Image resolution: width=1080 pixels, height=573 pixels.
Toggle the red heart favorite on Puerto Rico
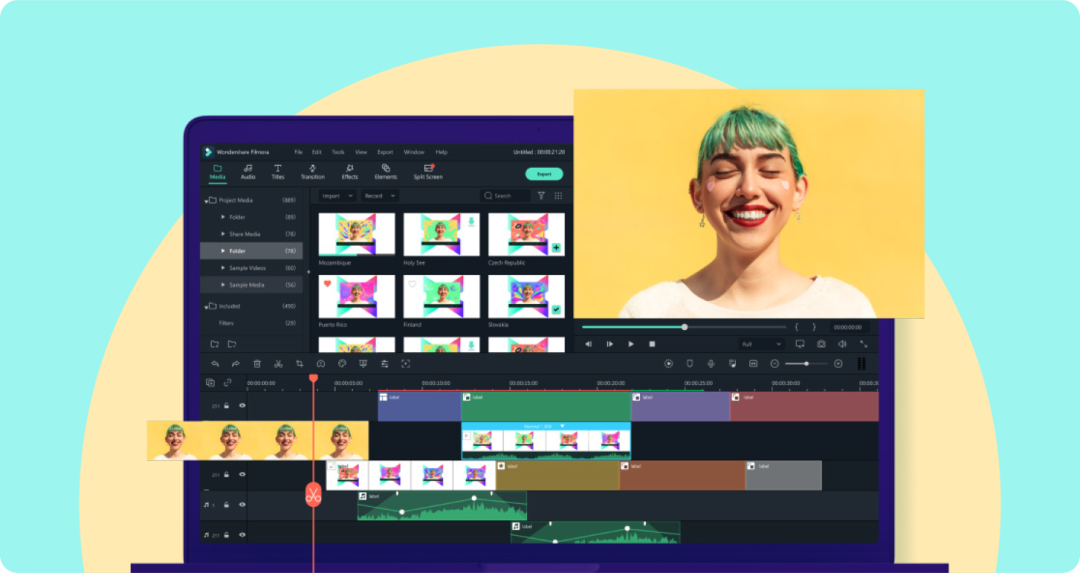327,284
